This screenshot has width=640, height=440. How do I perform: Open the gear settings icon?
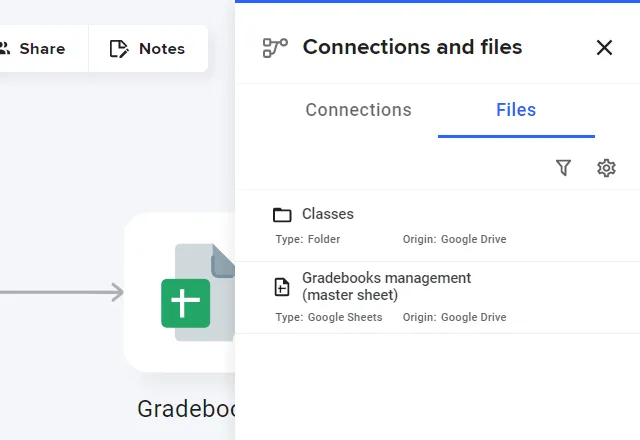[x=606, y=168]
